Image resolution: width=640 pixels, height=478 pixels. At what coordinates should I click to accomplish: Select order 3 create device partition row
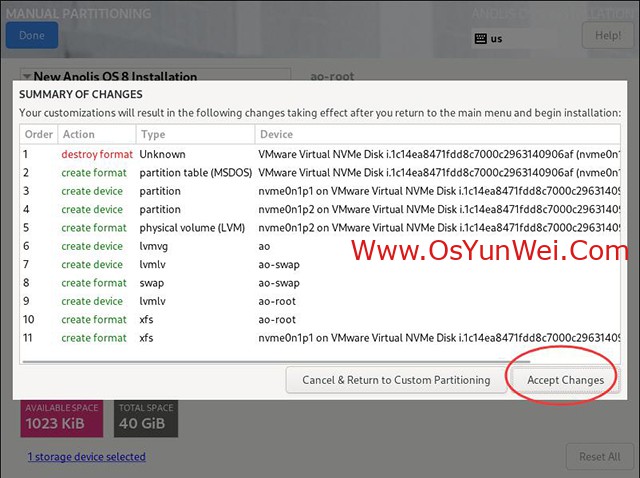pos(320,191)
